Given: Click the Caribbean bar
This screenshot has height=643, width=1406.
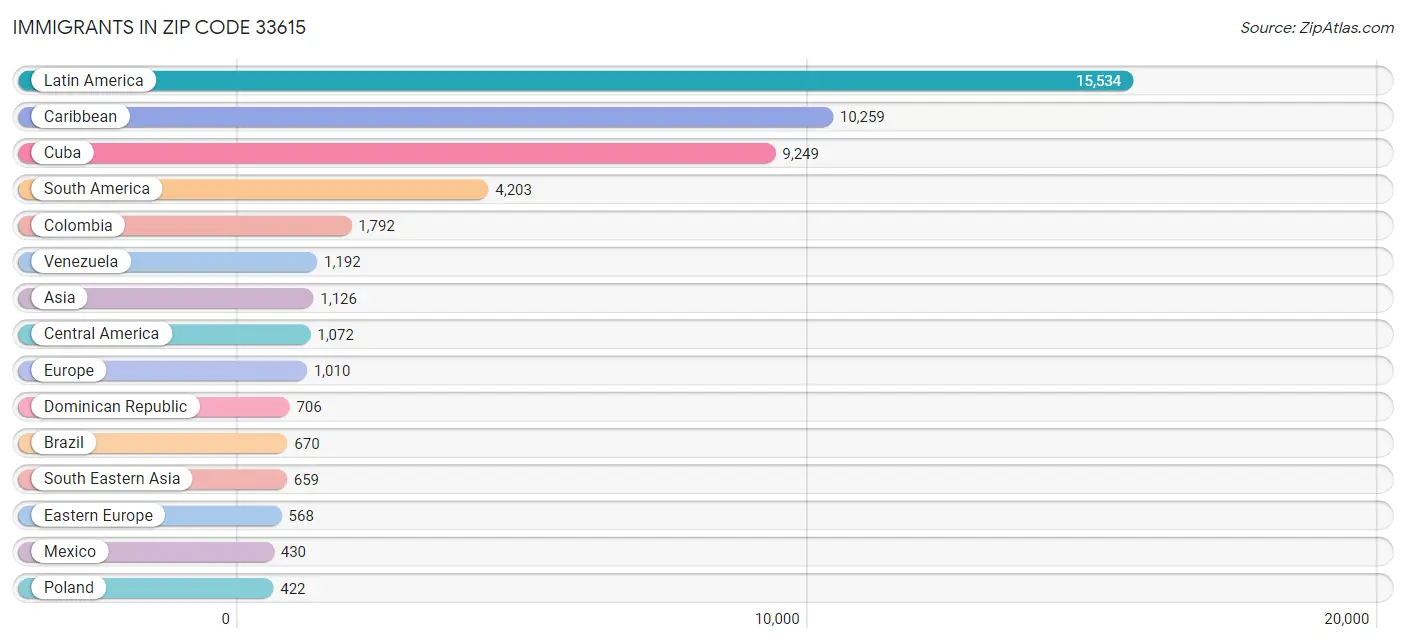Looking at the screenshot, I should [500, 116].
